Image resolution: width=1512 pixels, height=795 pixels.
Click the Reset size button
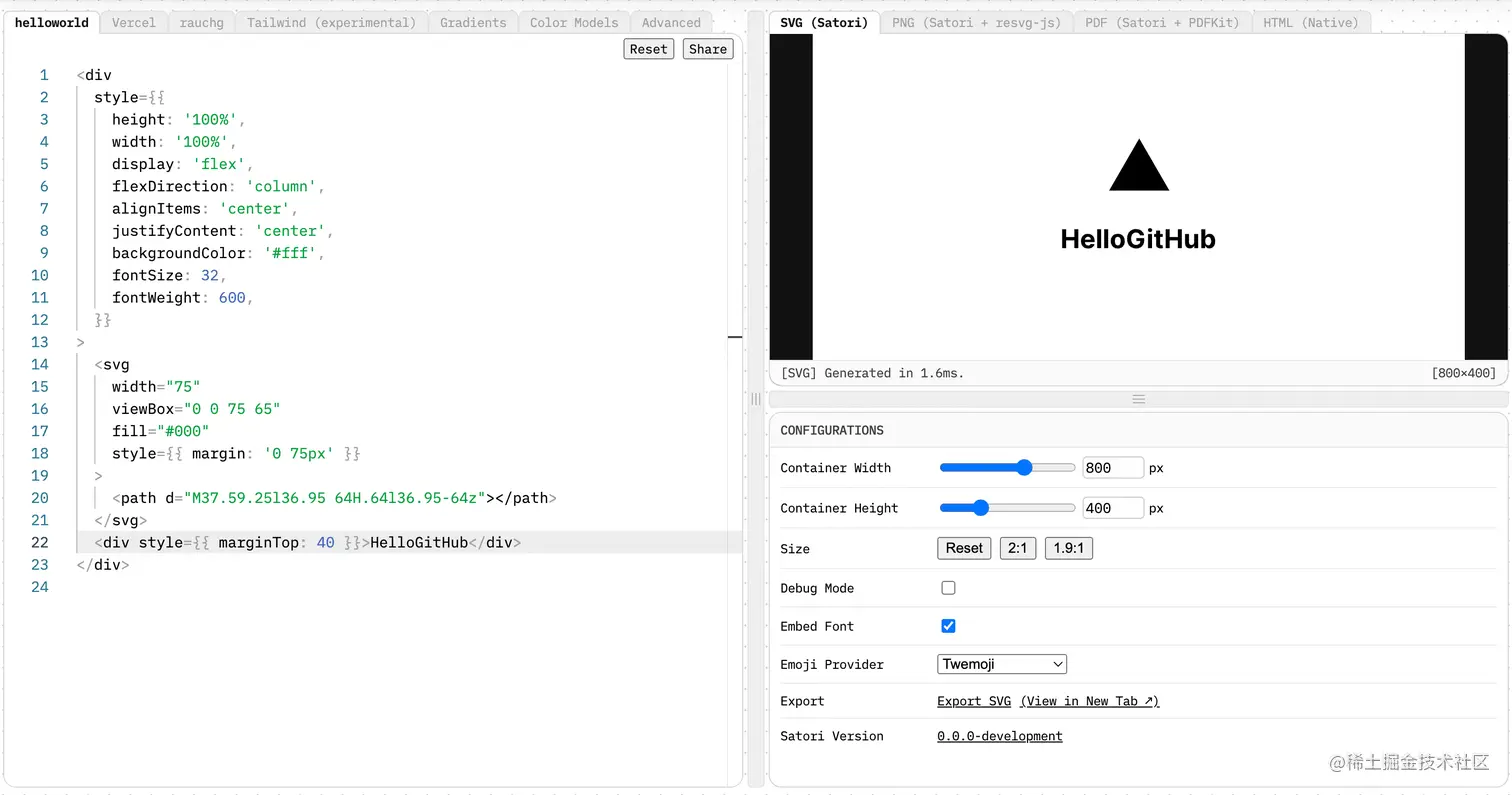point(964,548)
